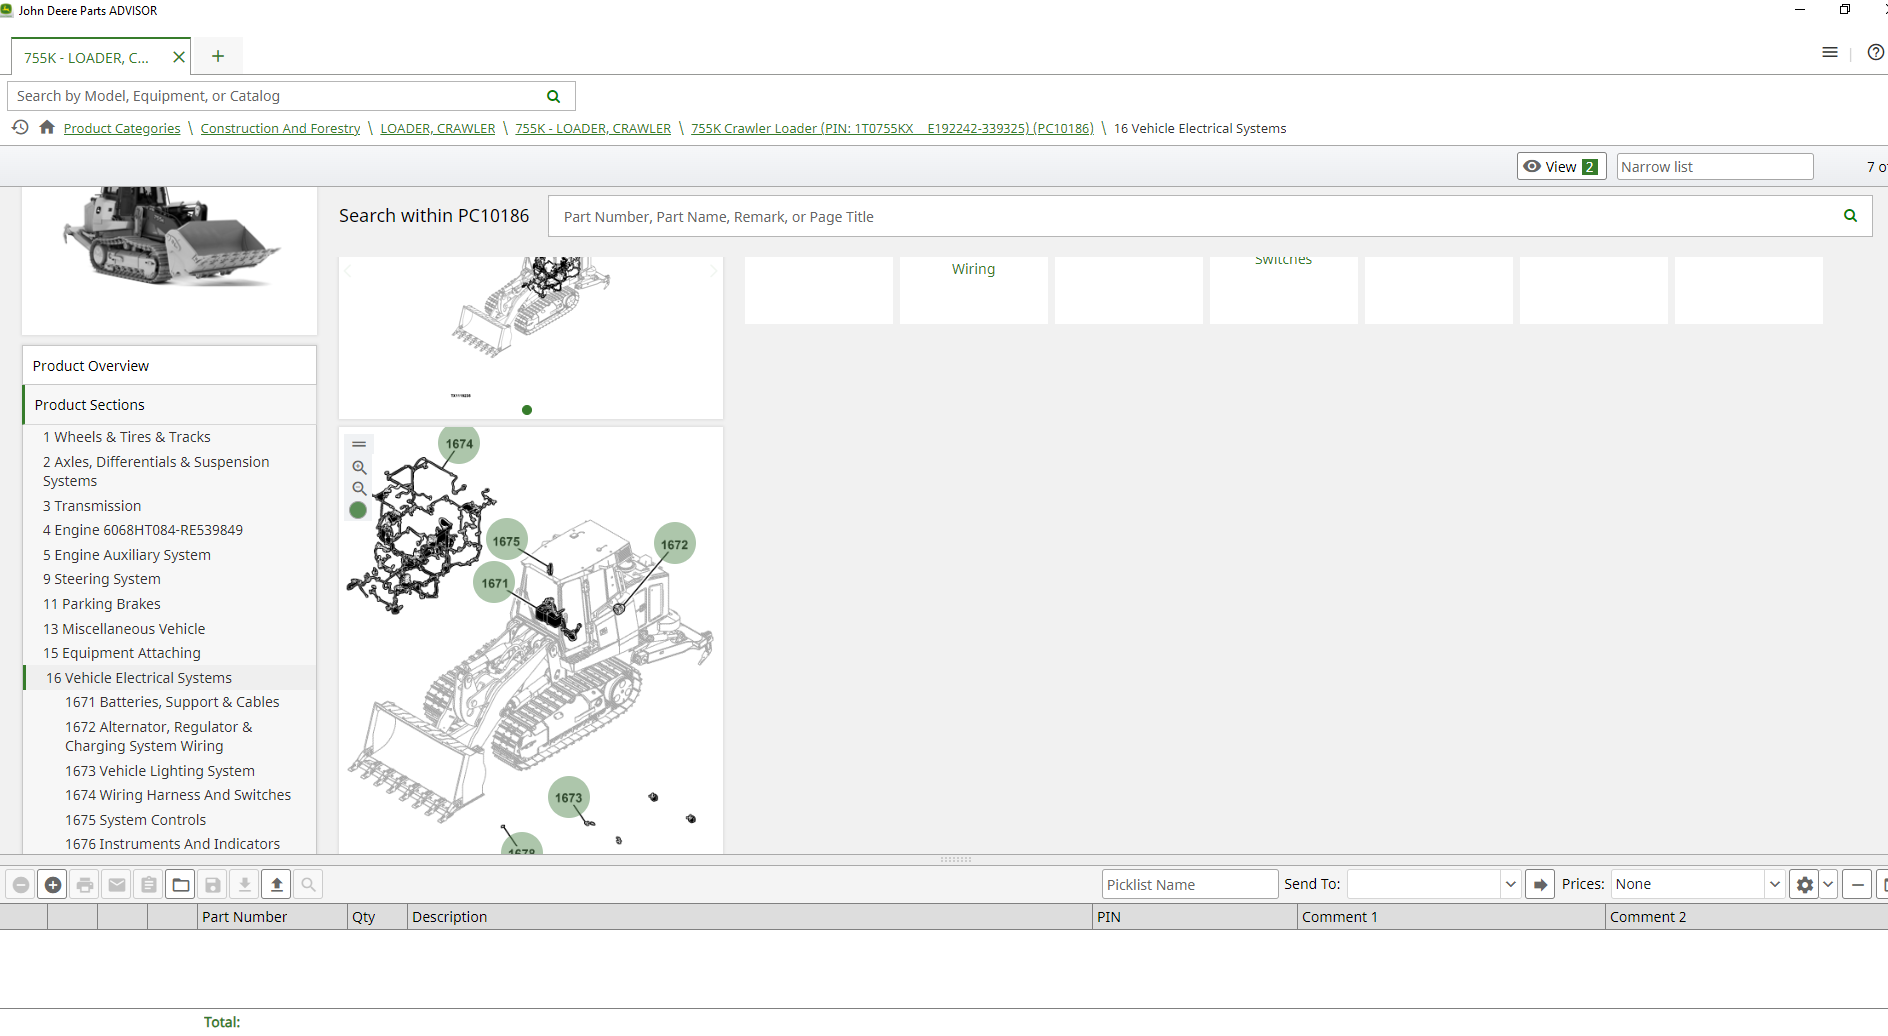Follow 755K Crawler Loader PC10186 breadcrumb link

point(892,129)
